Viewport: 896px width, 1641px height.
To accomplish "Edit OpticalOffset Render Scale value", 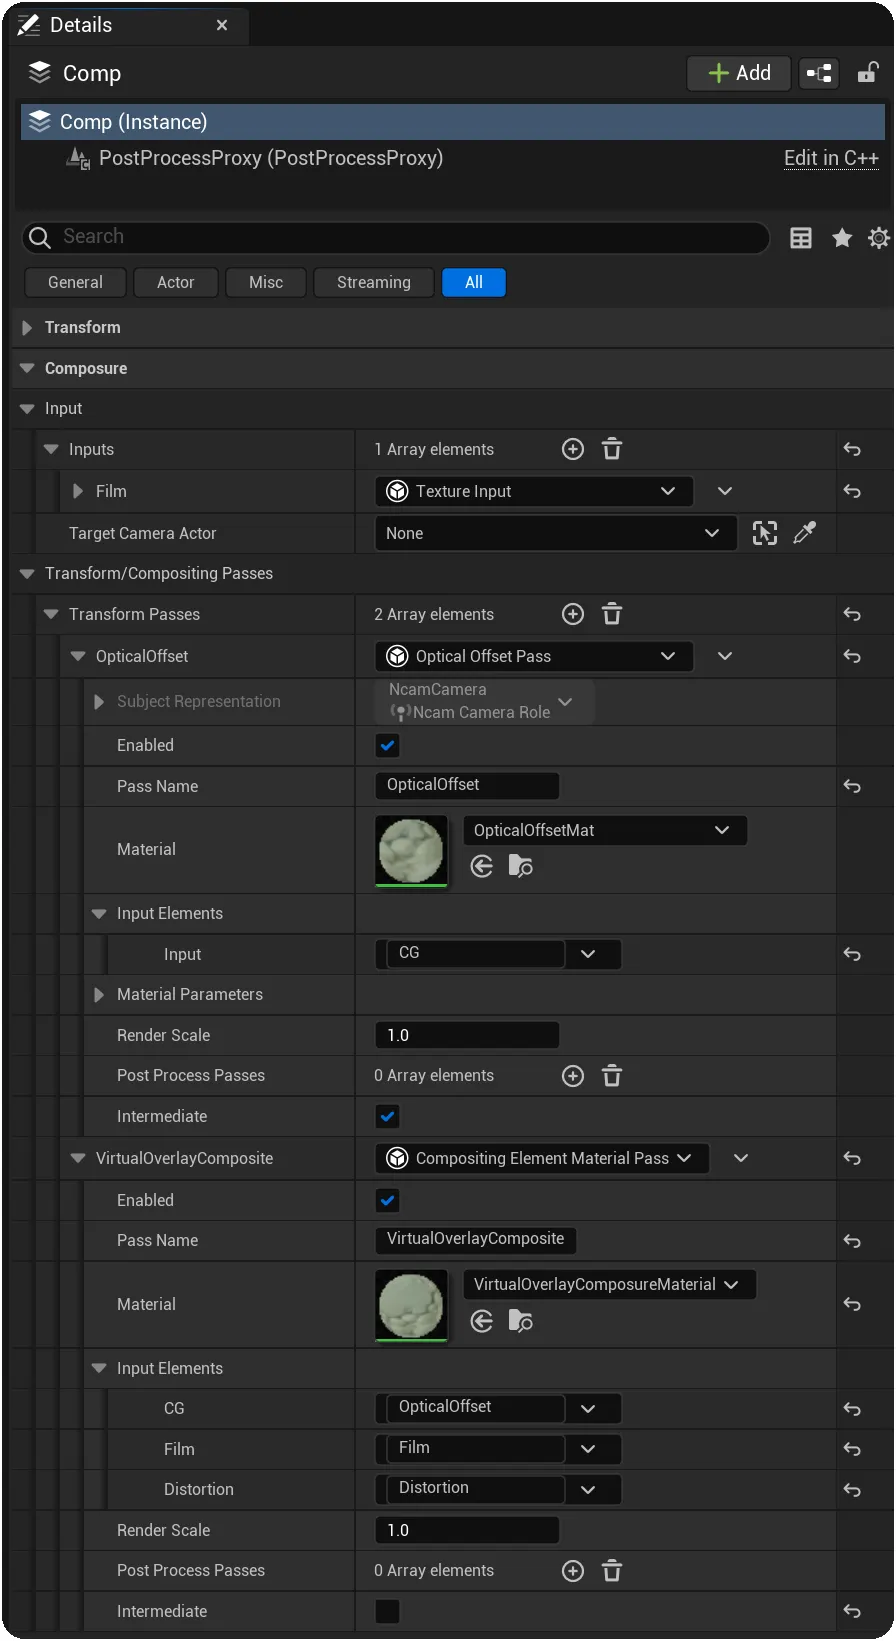I will tap(467, 1035).
